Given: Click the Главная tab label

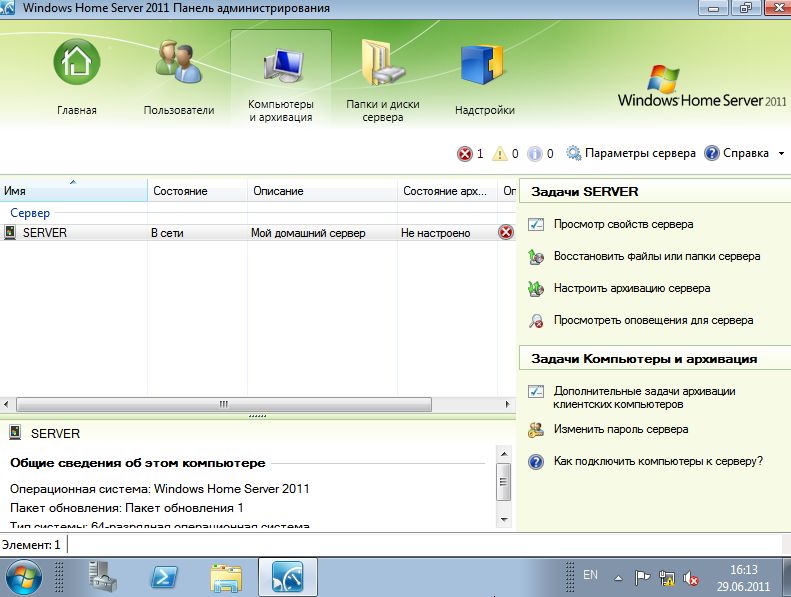Looking at the screenshot, I should click(77, 110).
